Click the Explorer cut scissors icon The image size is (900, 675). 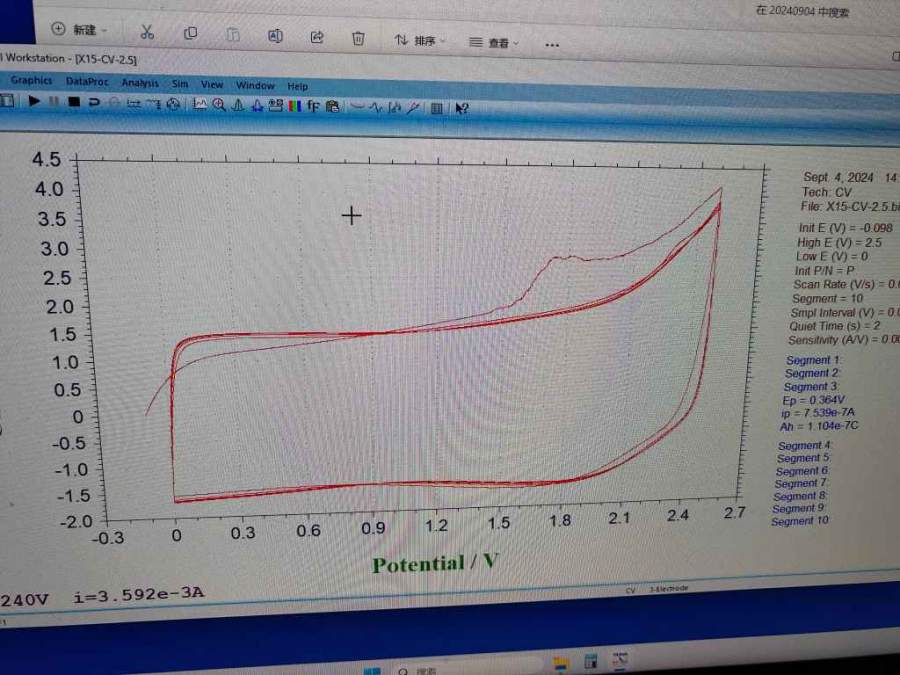coord(147,33)
